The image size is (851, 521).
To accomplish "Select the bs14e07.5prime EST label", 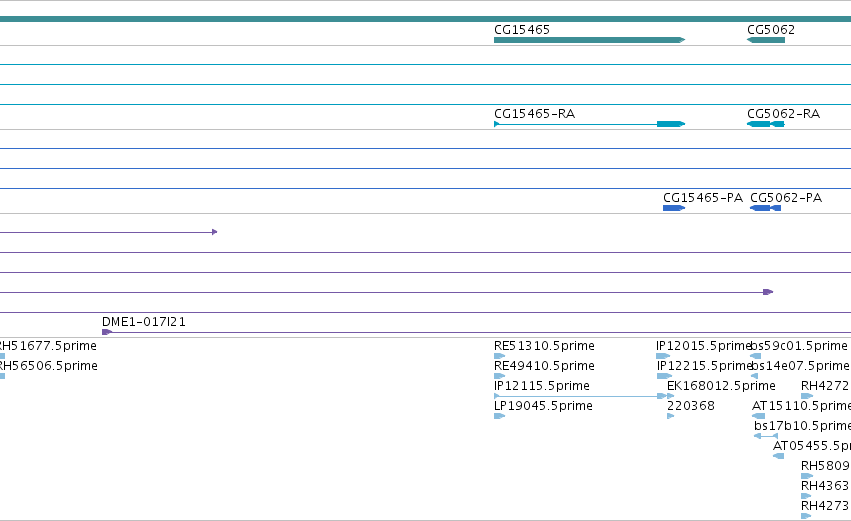I will [x=801, y=366].
